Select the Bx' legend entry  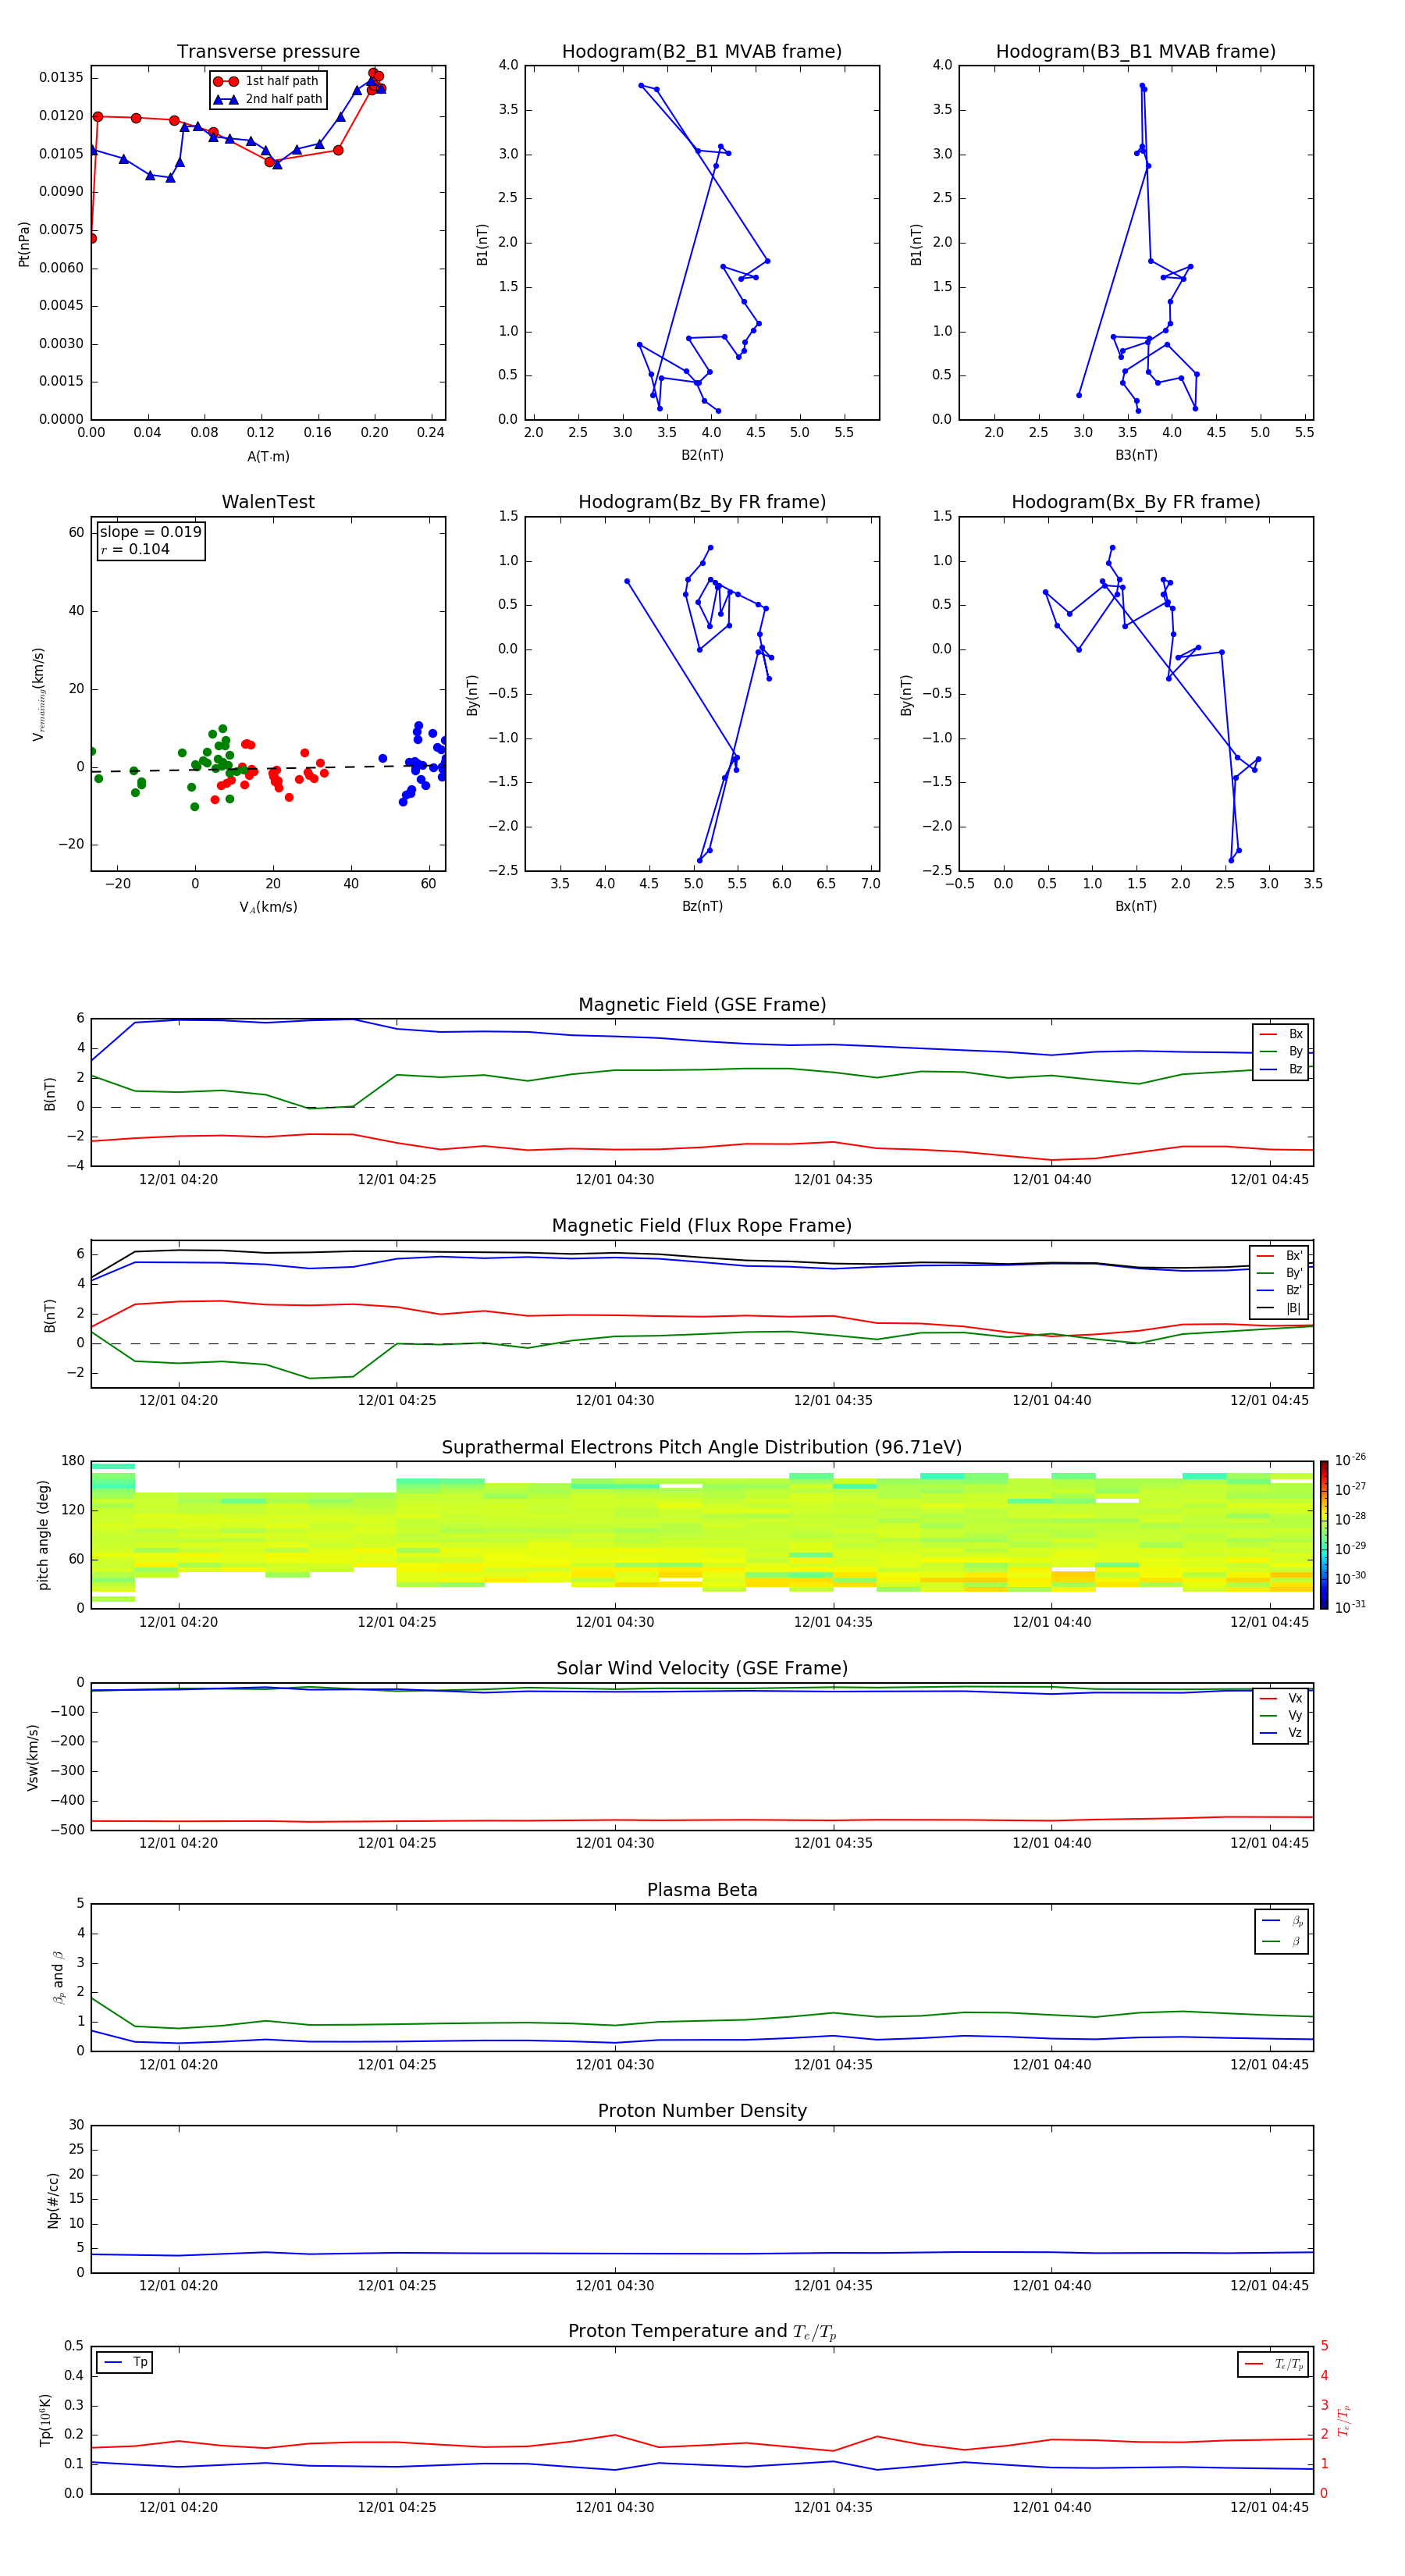[1280, 1256]
